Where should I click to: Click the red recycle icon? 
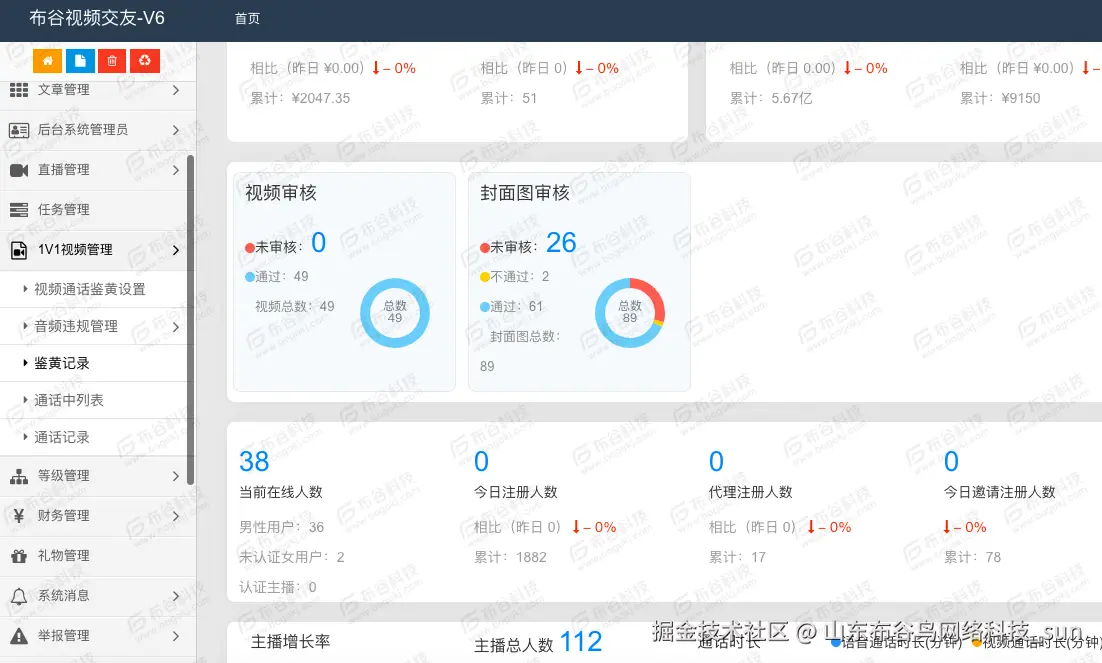pos(143,60)
